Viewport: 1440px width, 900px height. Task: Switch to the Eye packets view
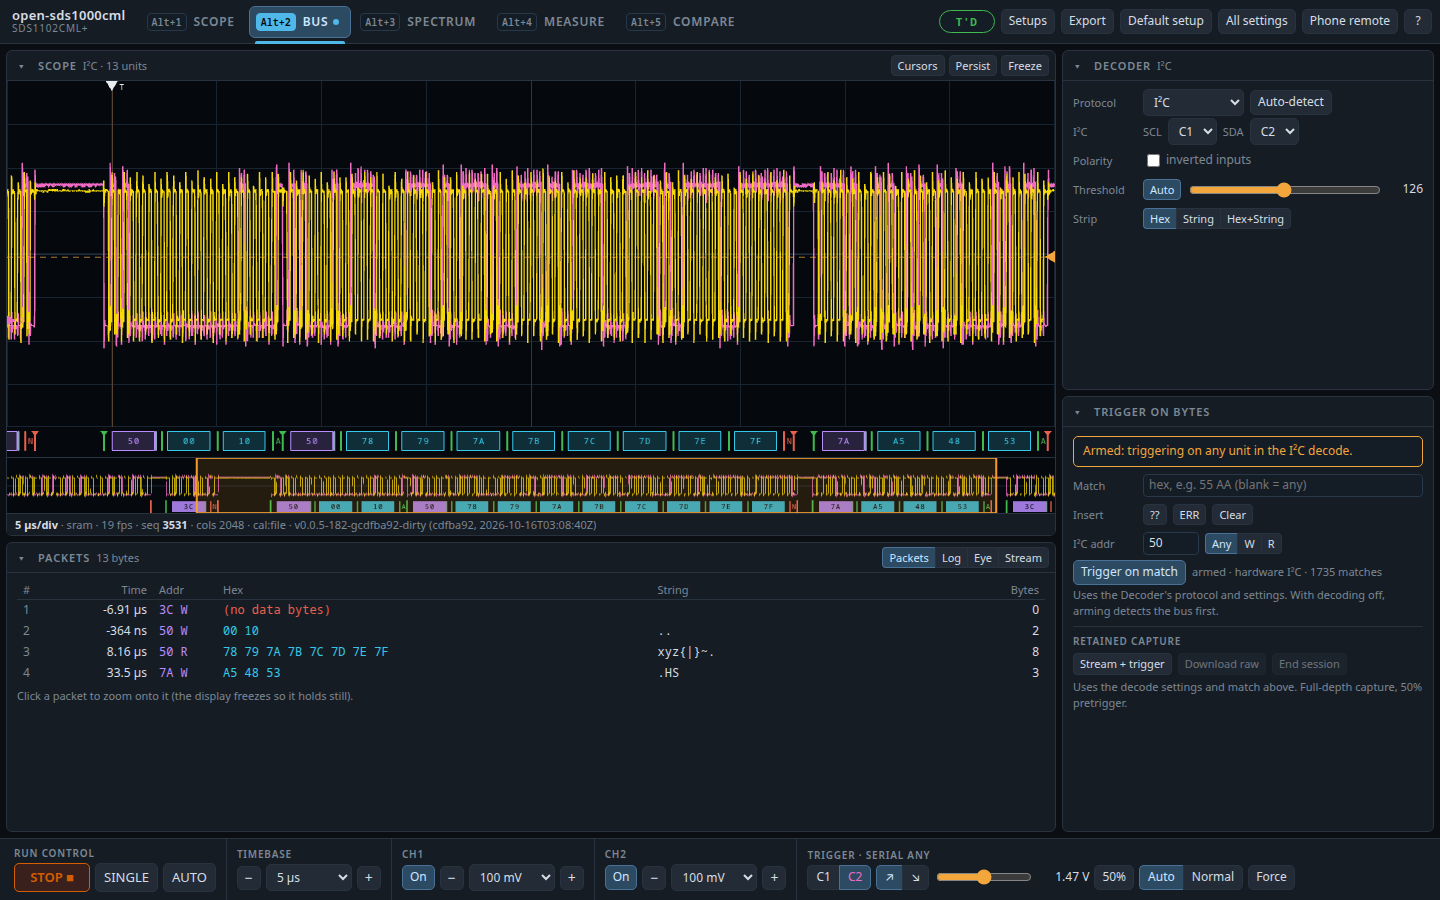pyautogui.click(x=983, y=558)
